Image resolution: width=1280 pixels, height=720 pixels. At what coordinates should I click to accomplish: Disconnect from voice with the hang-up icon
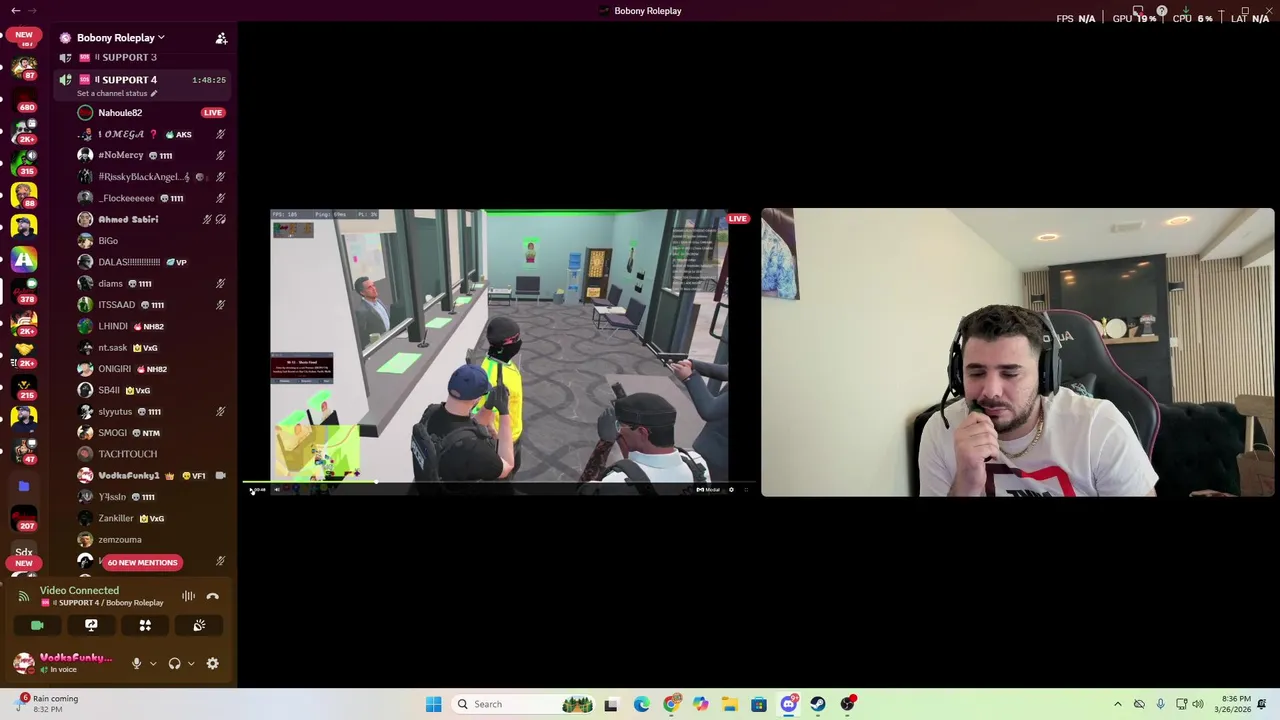[212, 597]
